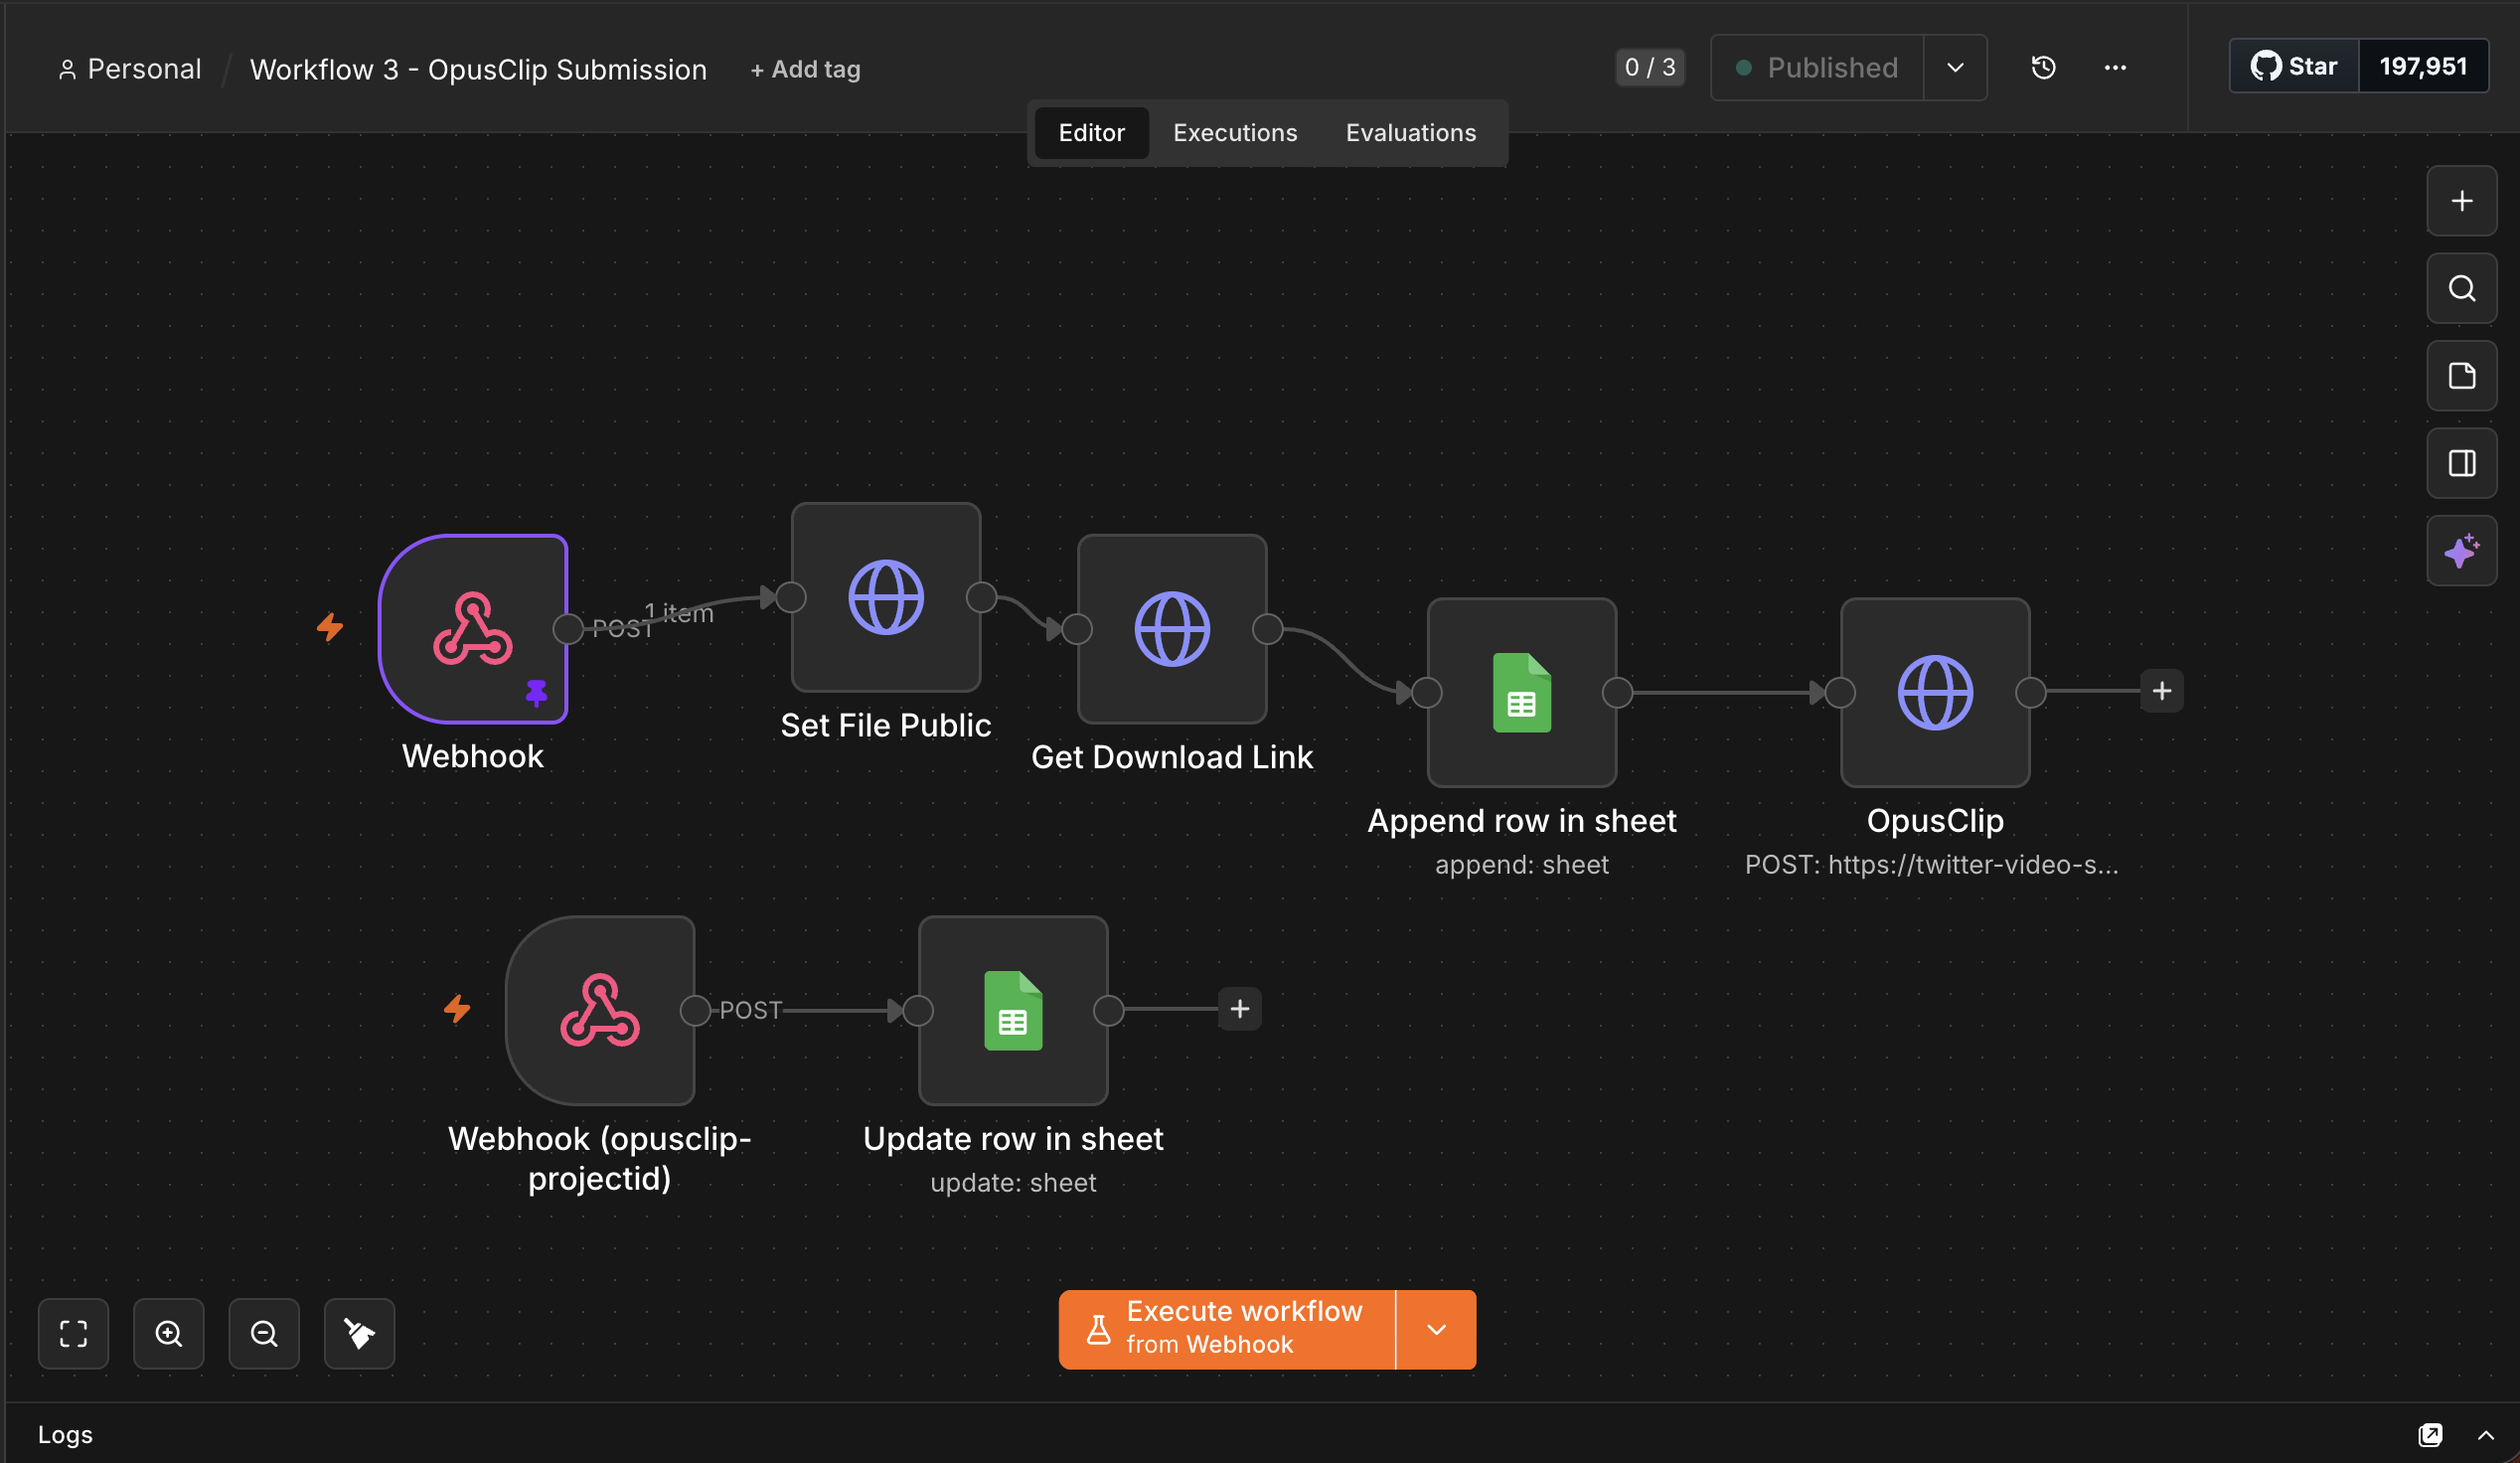Open the Execute workflow trigger dropdown

pyautogui.click(x=1436, y=1329)
